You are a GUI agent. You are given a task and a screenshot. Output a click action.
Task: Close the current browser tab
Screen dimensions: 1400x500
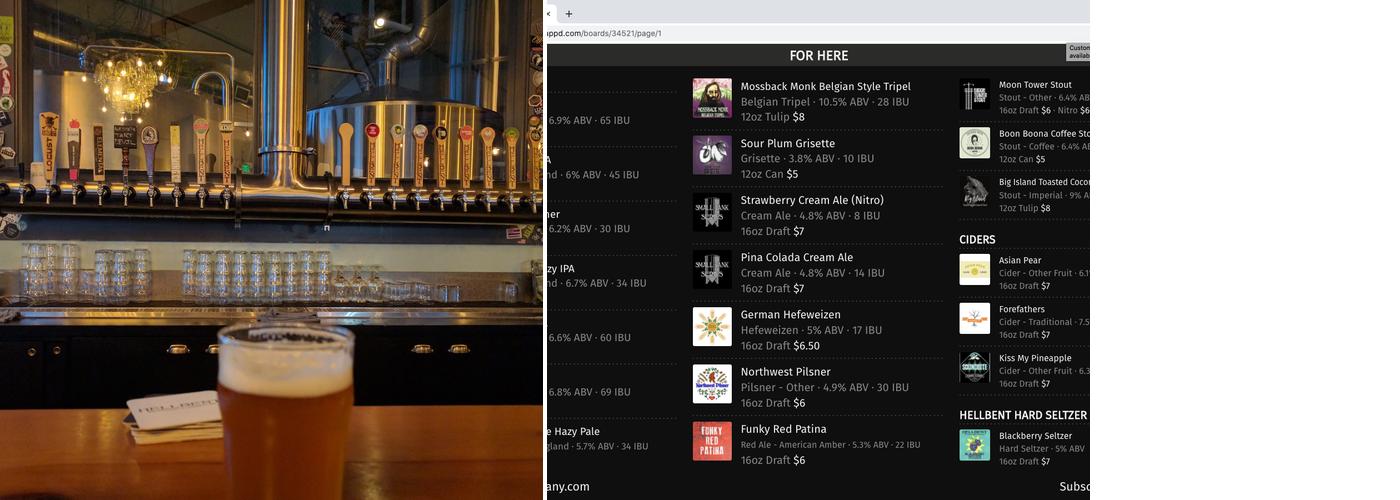[x=549, y=13]
